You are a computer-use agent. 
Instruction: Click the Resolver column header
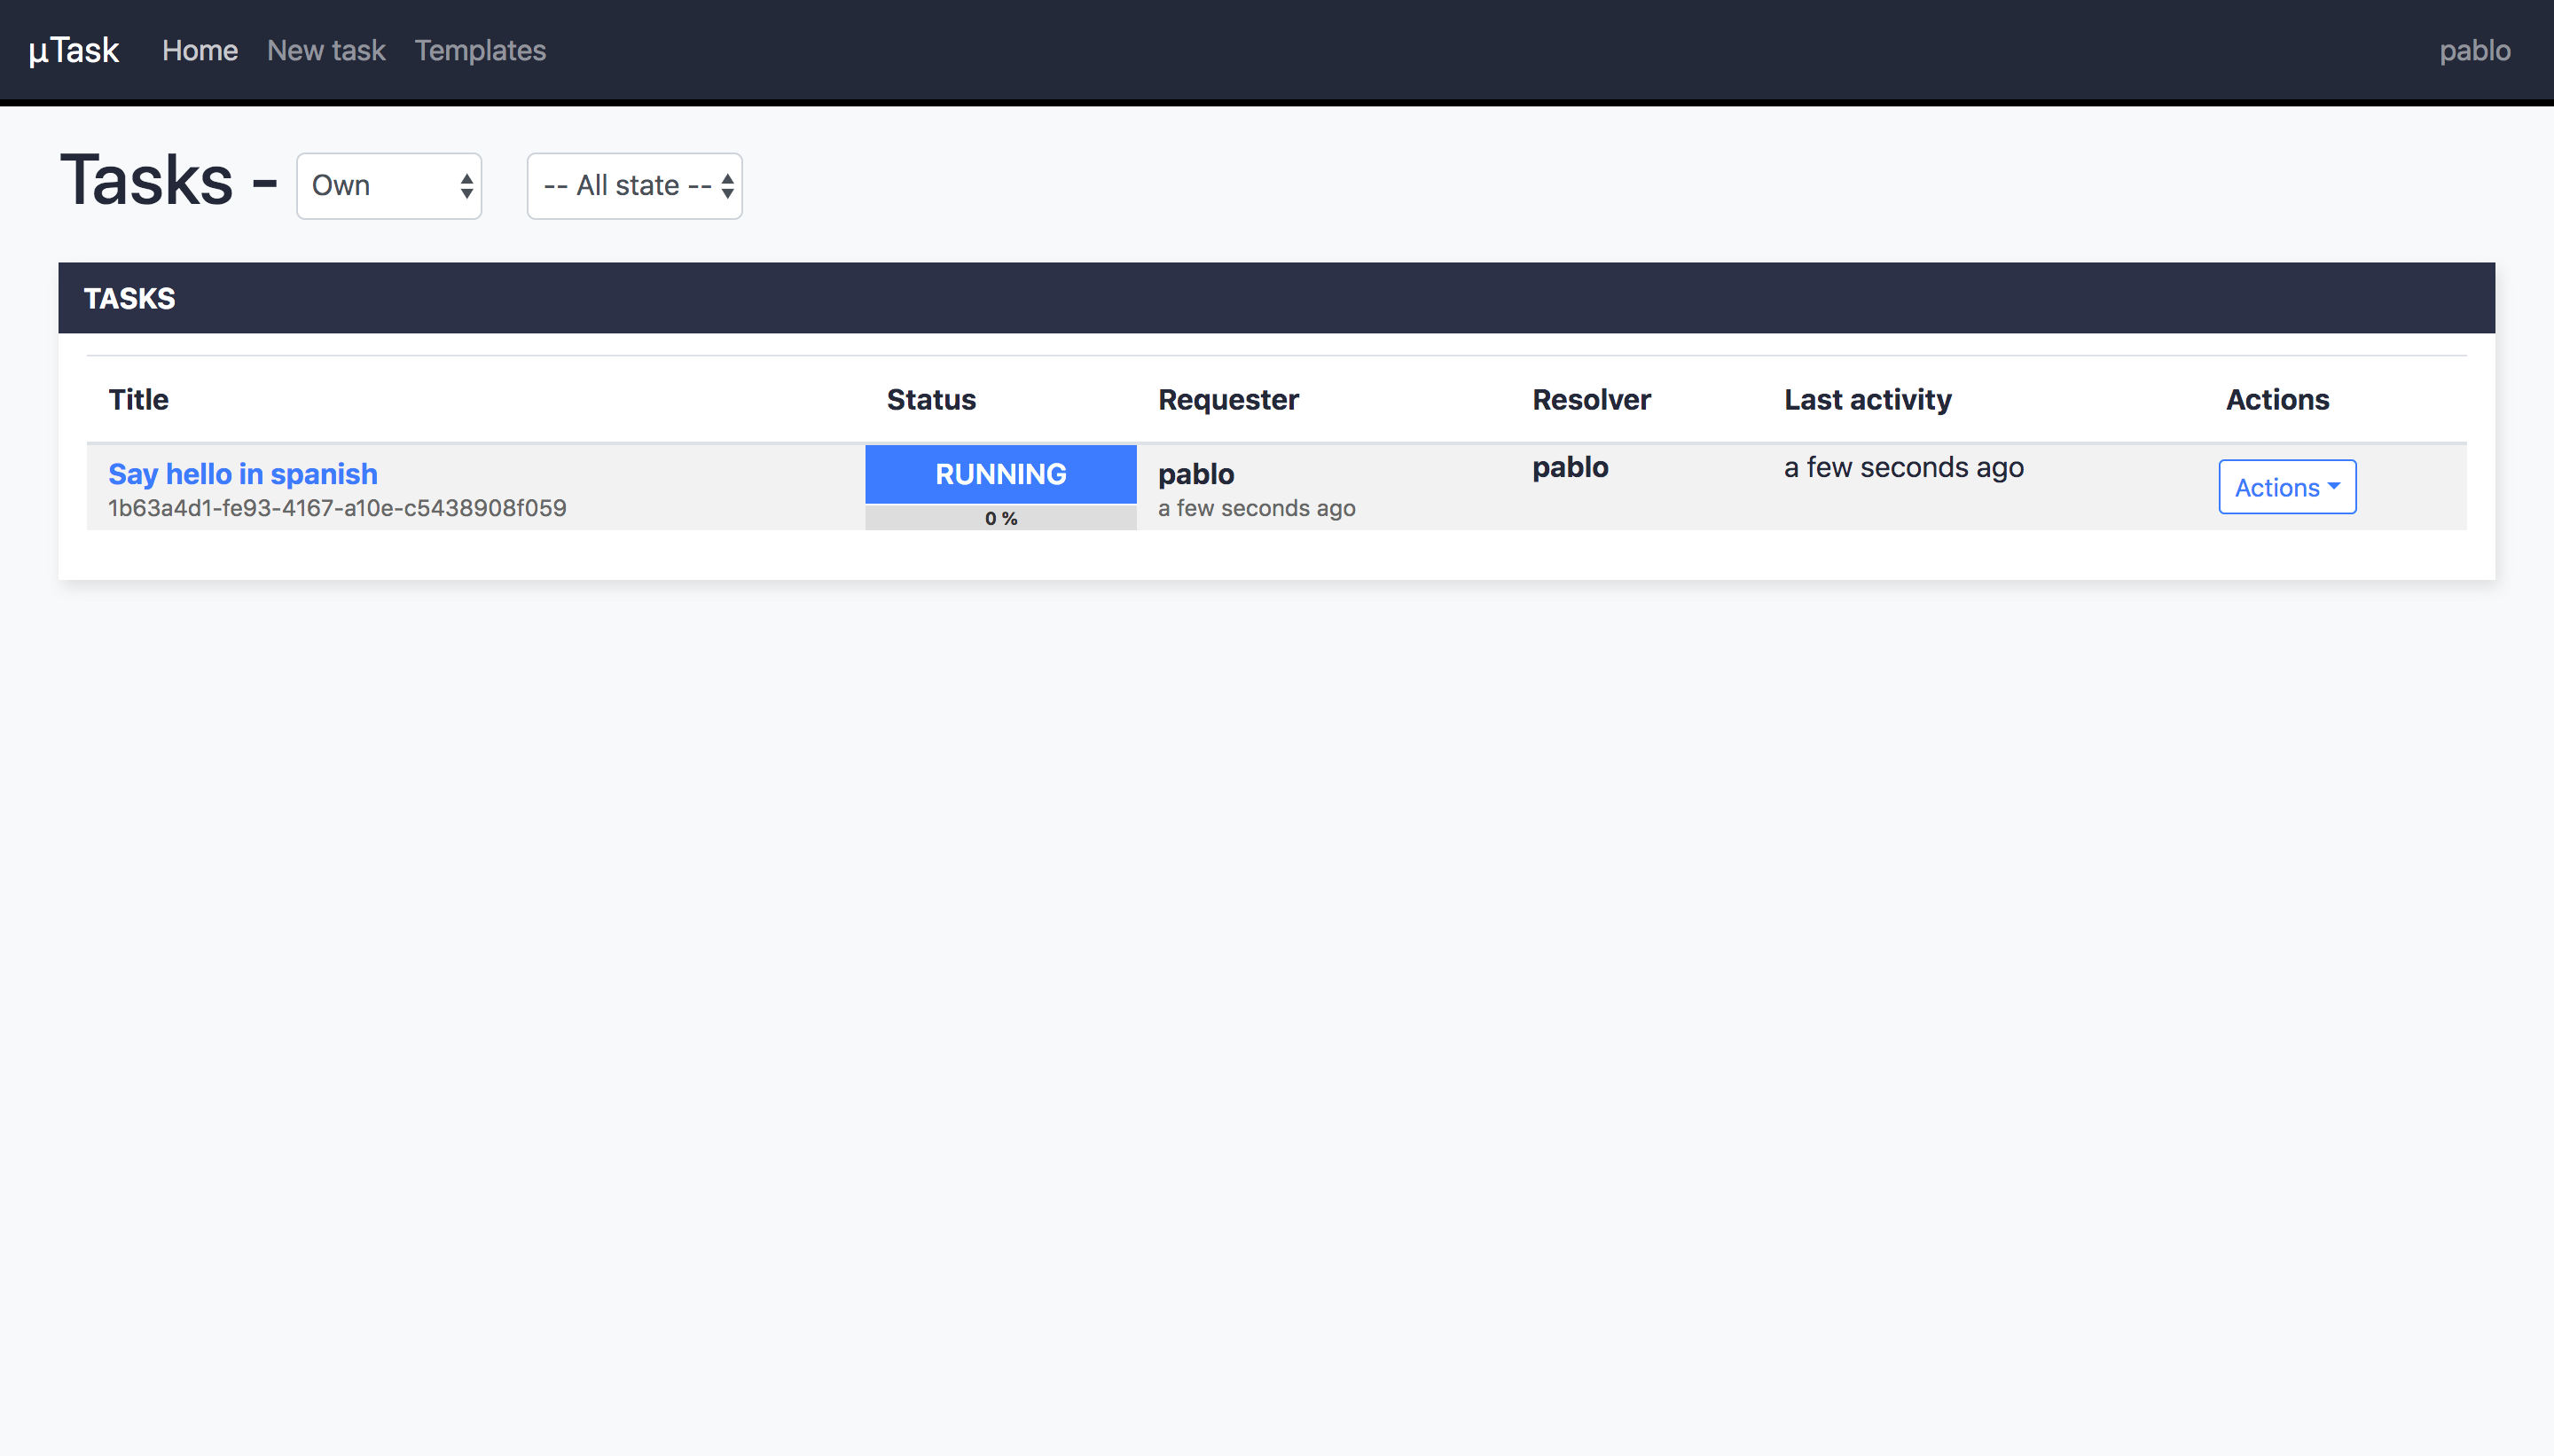[1591, 399]
